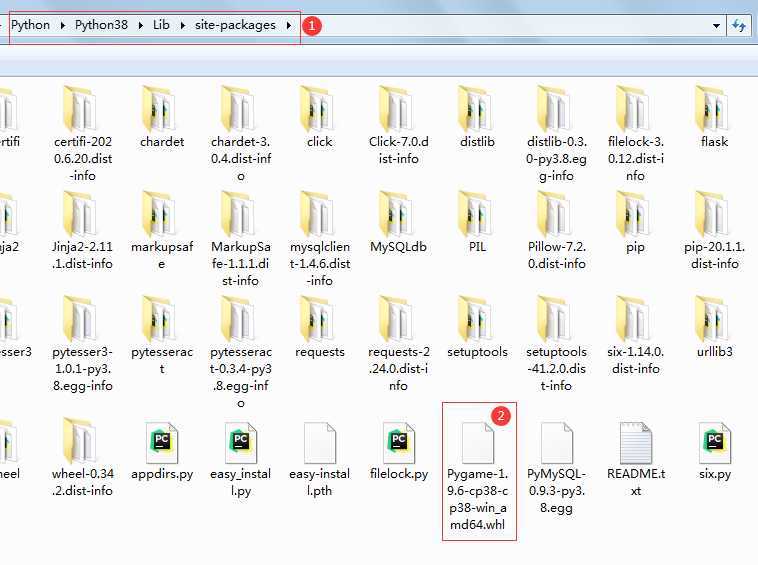Open the chardet folder

click(162, 117)
